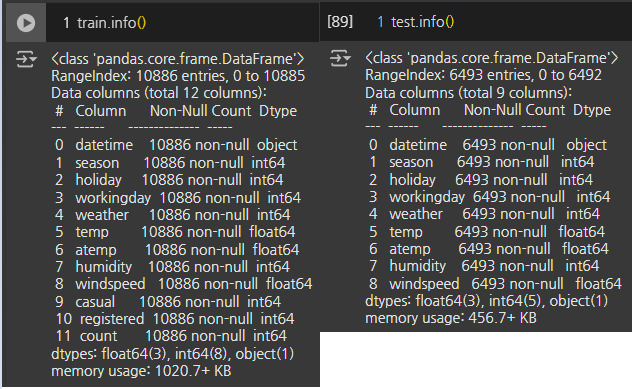
Task: Click the 'windspeed' row in test output
Action: pyautogui.click(x=495, y=284)
